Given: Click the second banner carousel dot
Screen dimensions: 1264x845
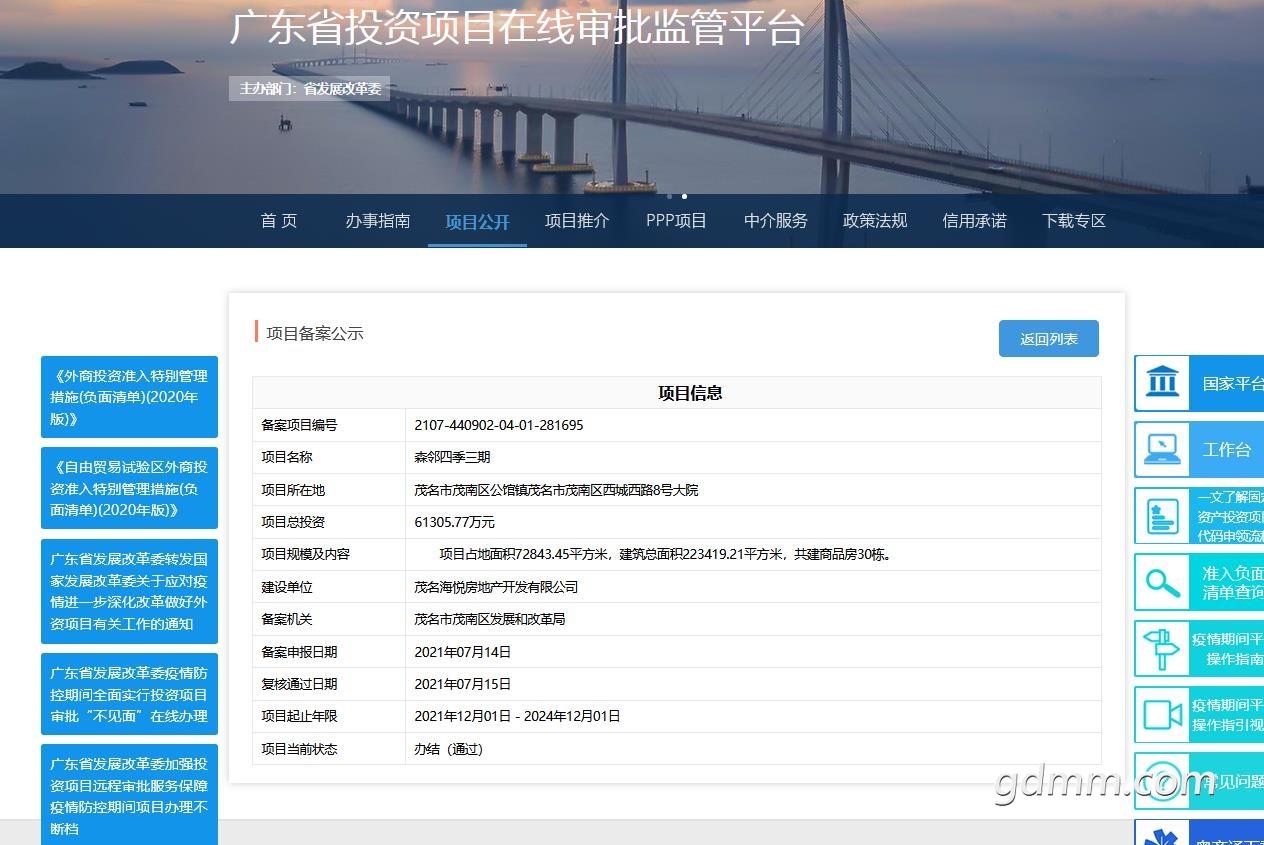Looking at the screenshot, I should point(684,196).
